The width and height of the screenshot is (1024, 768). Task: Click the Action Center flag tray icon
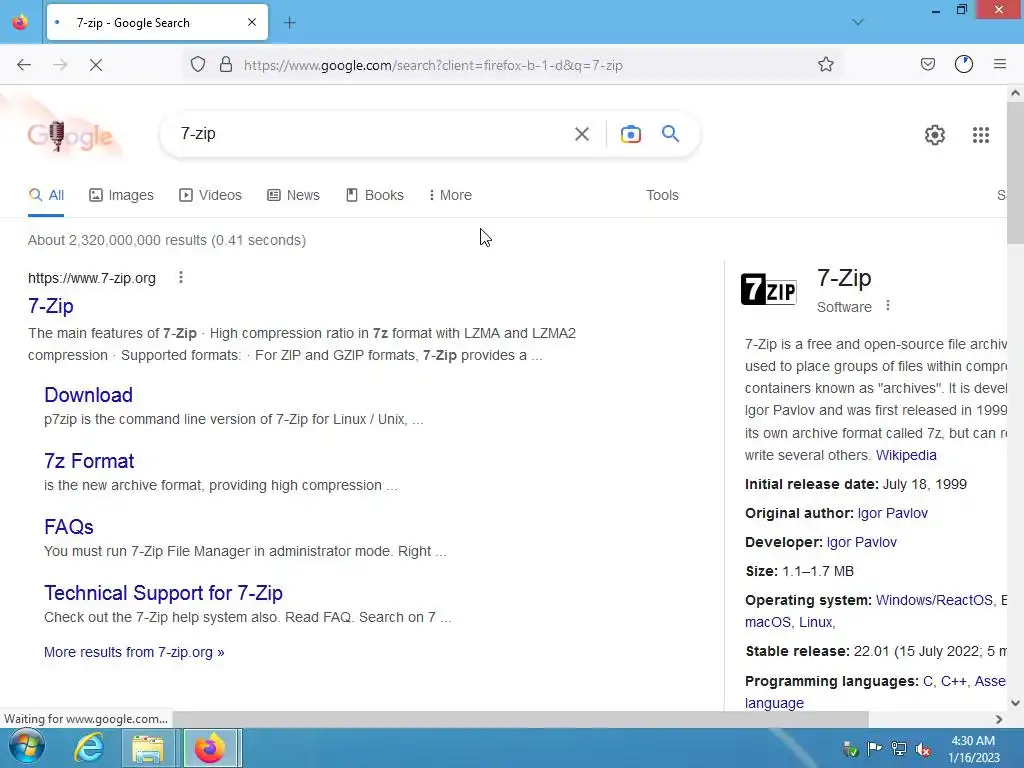pyautogui.click(x=874, y=749)
